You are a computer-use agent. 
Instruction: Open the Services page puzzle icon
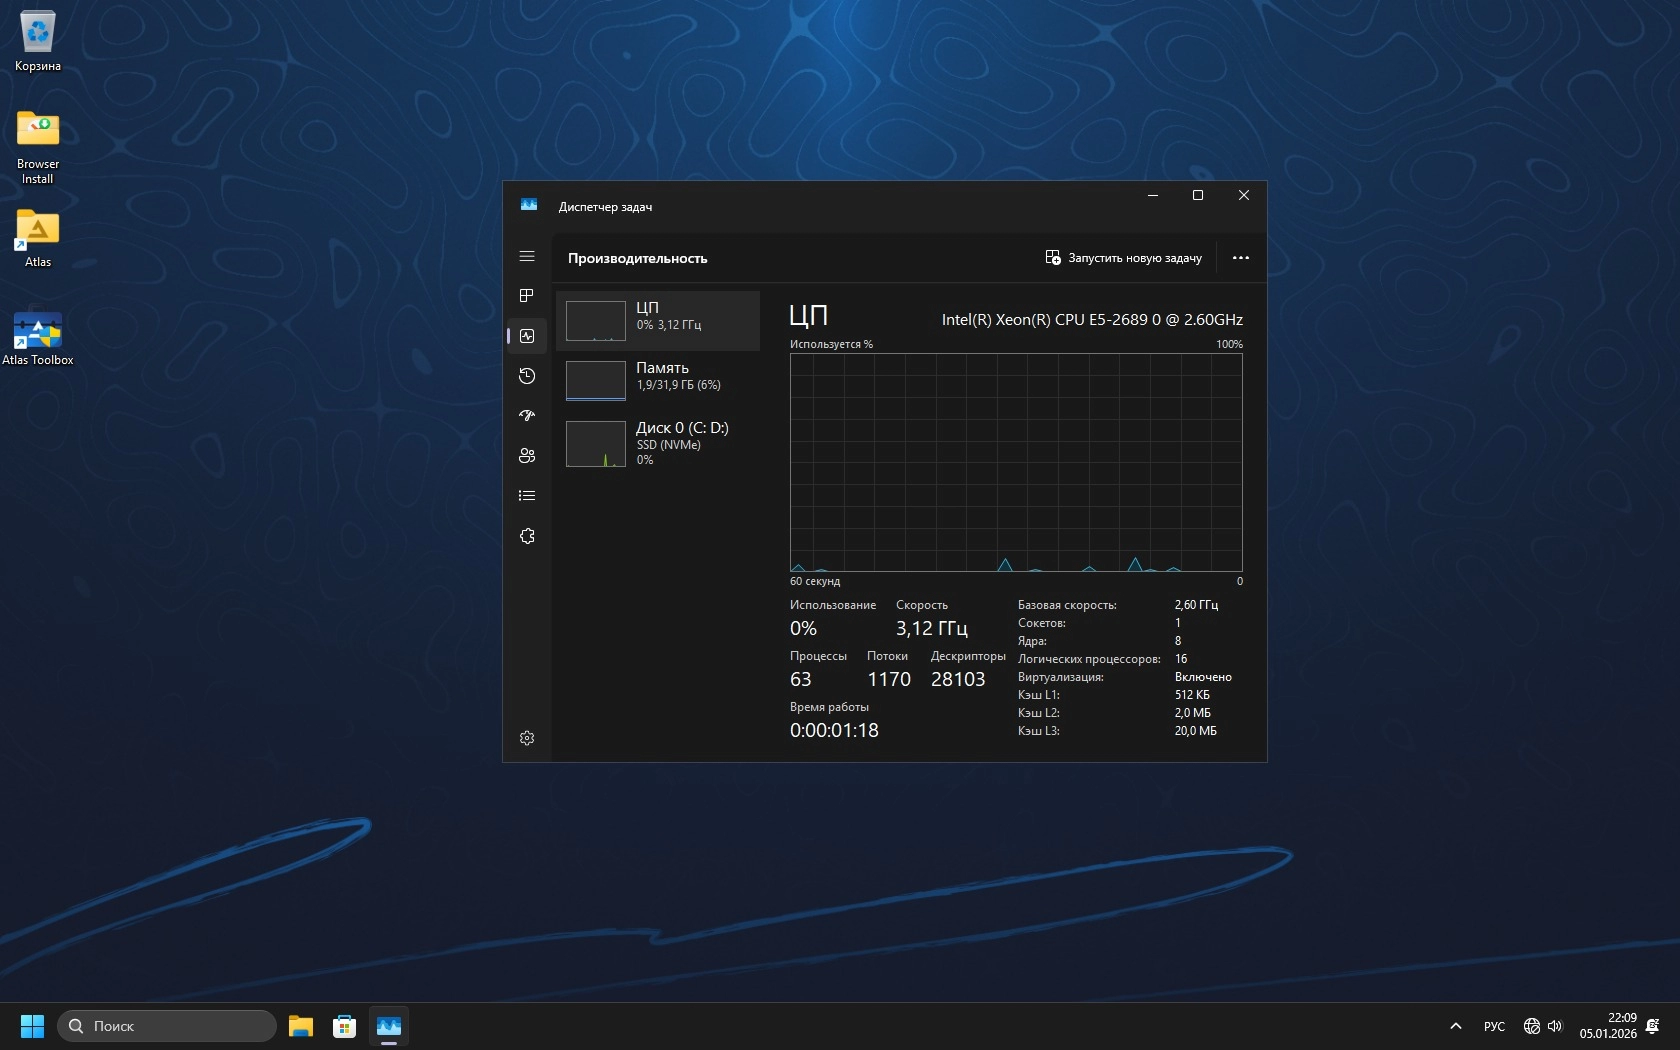pos(527,536)
